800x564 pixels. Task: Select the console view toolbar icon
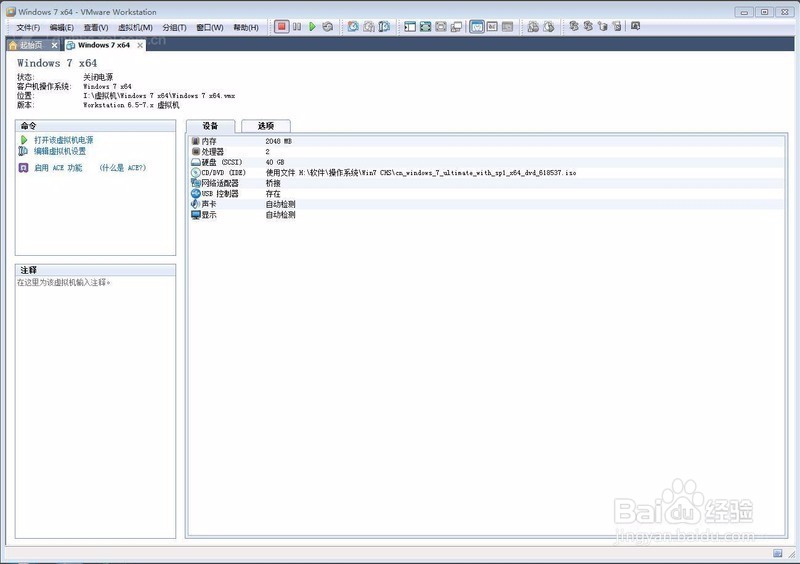pyautogui.click(x=507, y=27)
